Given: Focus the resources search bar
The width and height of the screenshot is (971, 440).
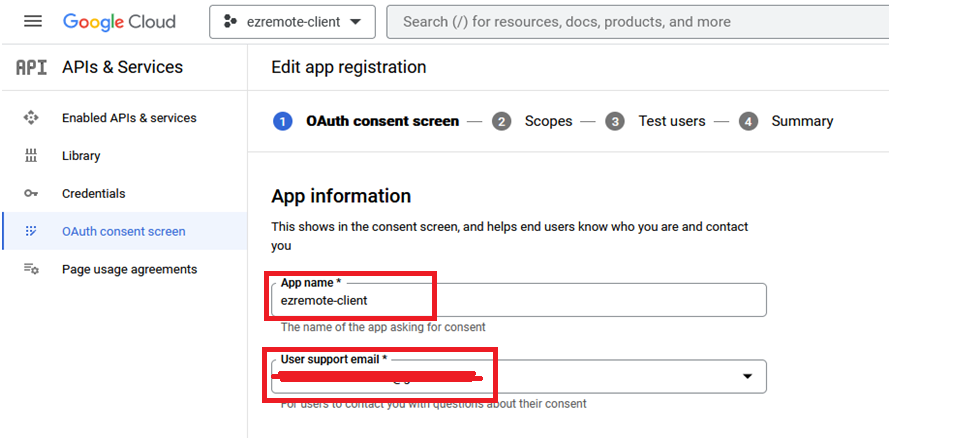Looking at the screenshot, I should click(x=638, y=22).
